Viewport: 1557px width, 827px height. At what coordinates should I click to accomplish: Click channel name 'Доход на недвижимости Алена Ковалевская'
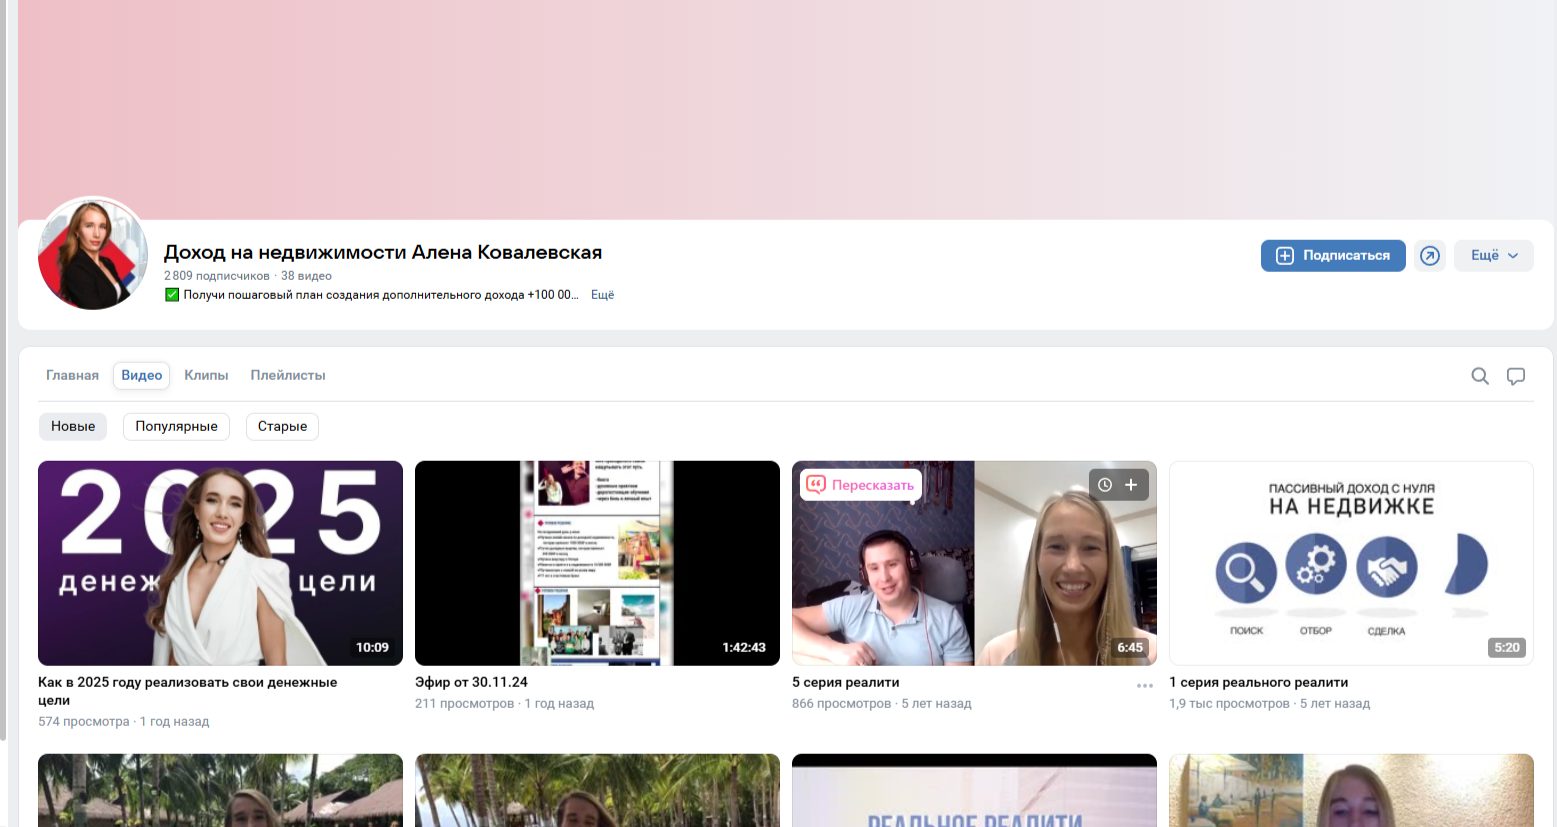(383, 252)
